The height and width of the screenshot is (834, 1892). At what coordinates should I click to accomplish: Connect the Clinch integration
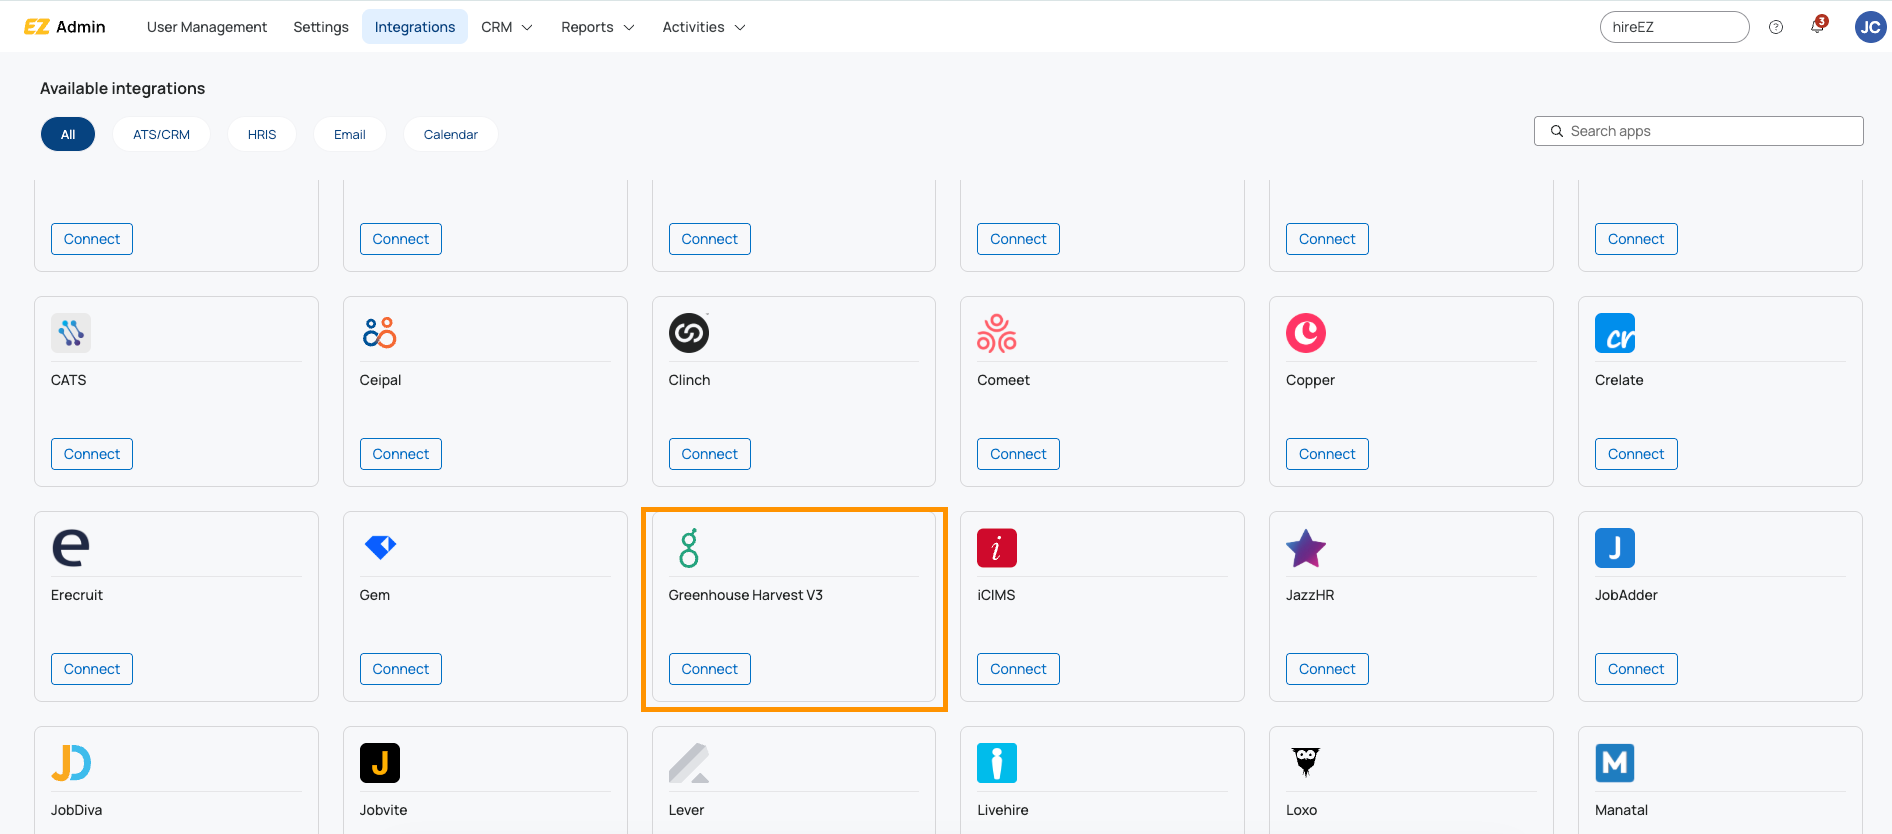[710, 454]
